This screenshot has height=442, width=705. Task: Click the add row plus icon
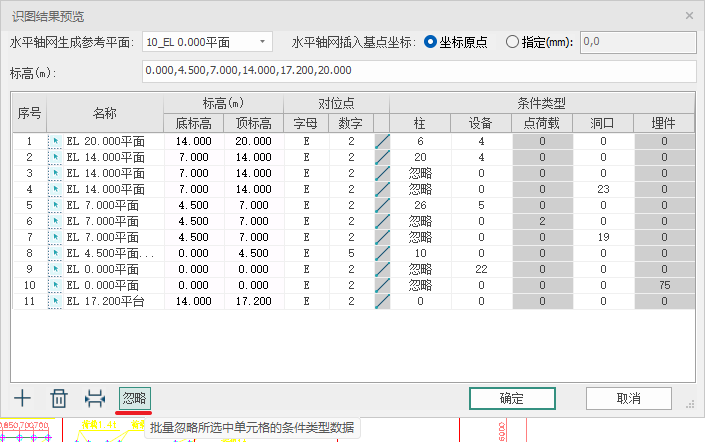tap(21, 398)
